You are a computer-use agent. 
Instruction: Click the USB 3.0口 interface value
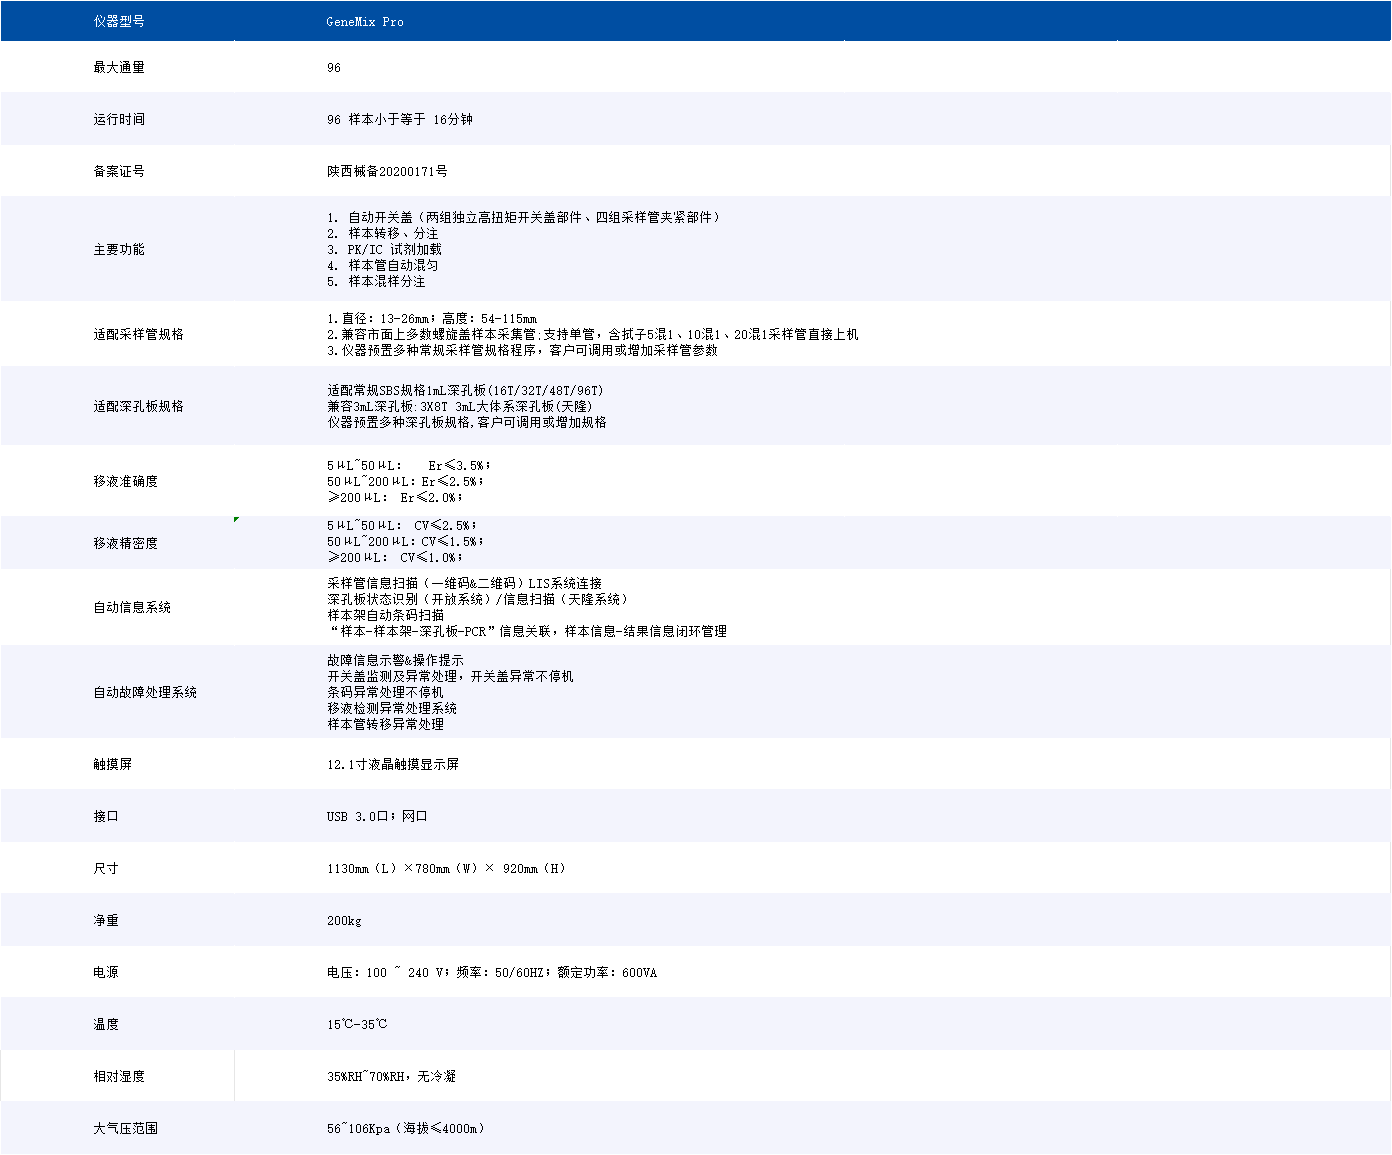coord(377,816)
